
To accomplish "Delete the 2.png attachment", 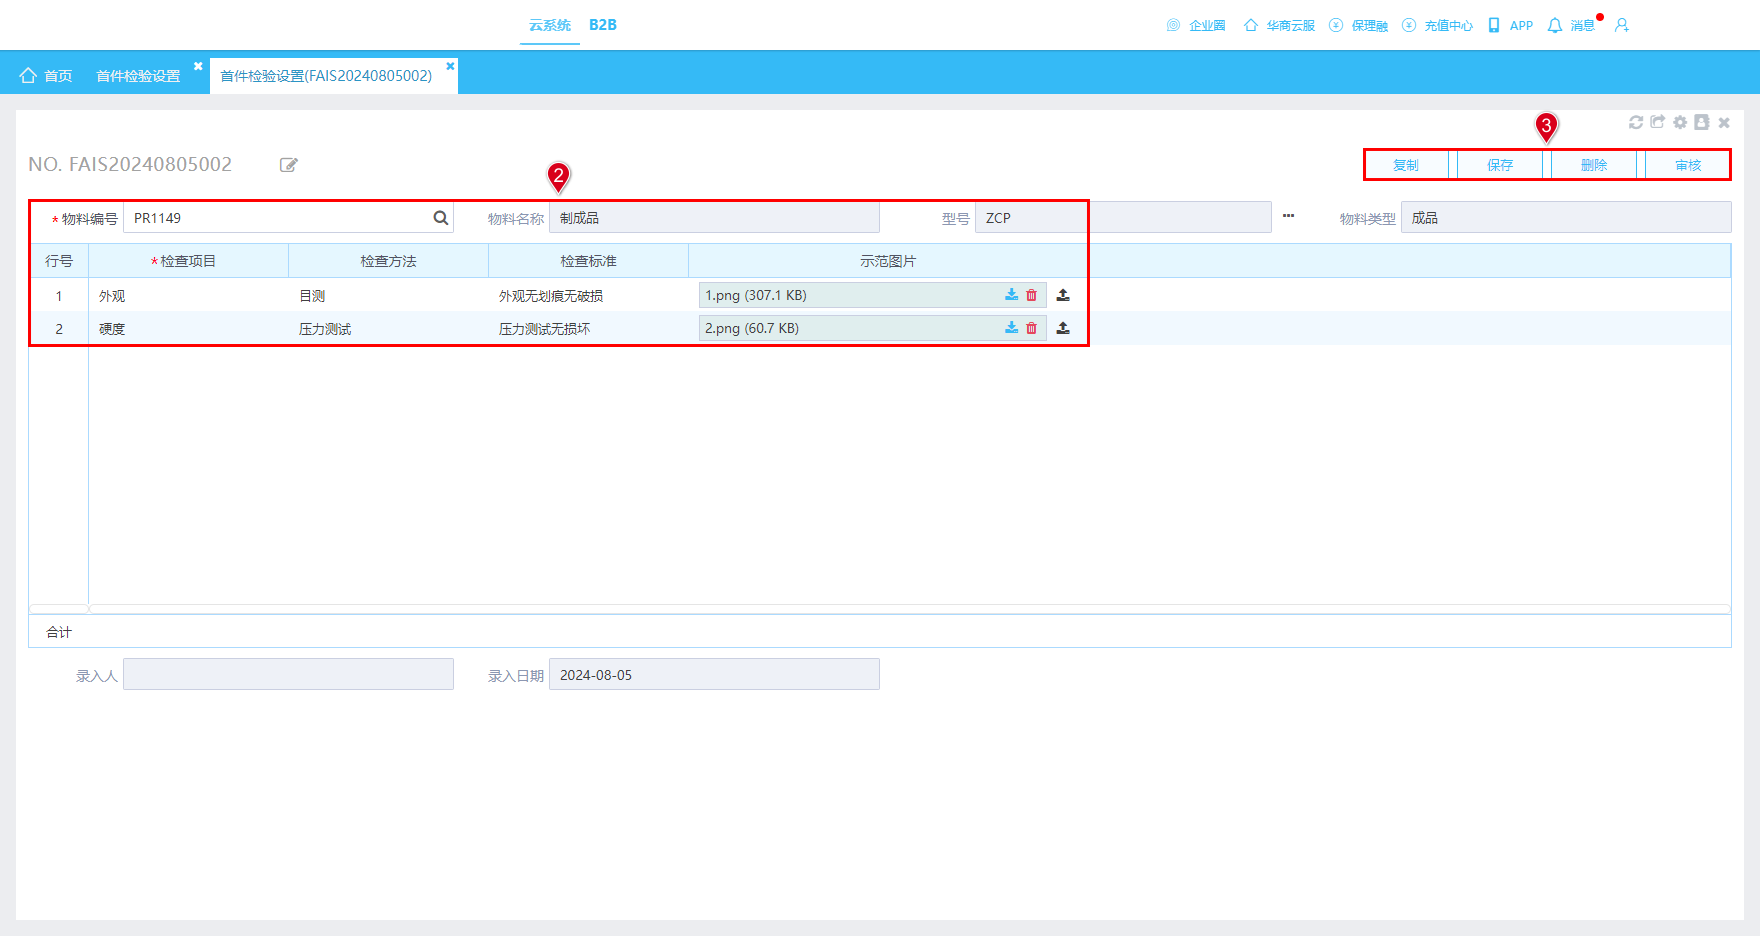I will (1032, 328).
